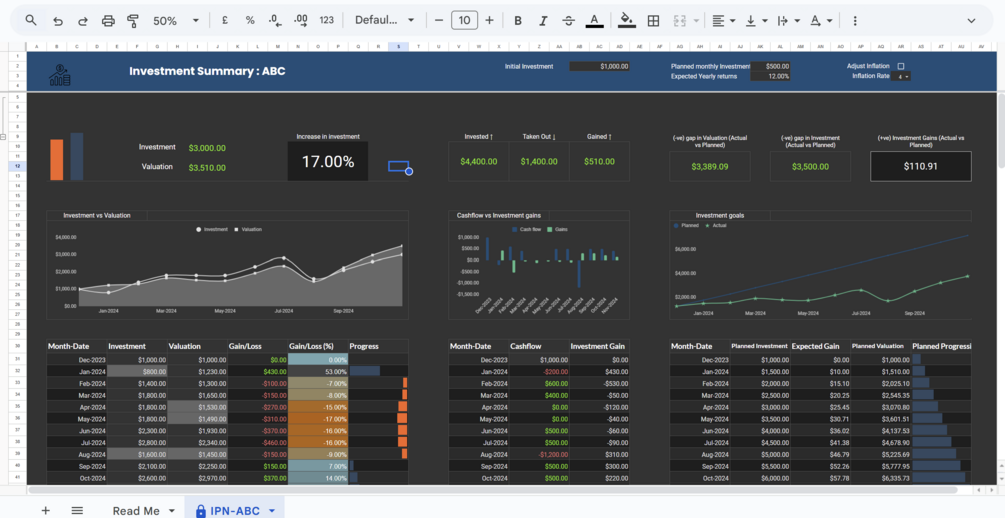Apply strikethrough formatting
The image size is (1005, 518).
point(569,21)
